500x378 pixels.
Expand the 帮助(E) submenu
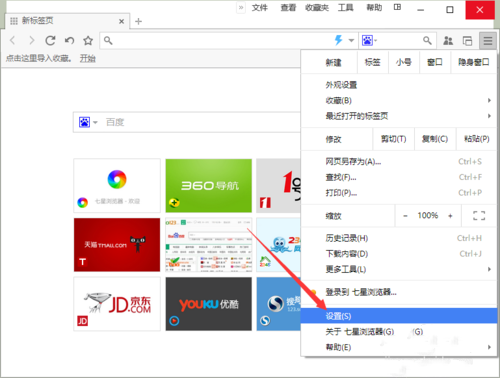point(399,347)
